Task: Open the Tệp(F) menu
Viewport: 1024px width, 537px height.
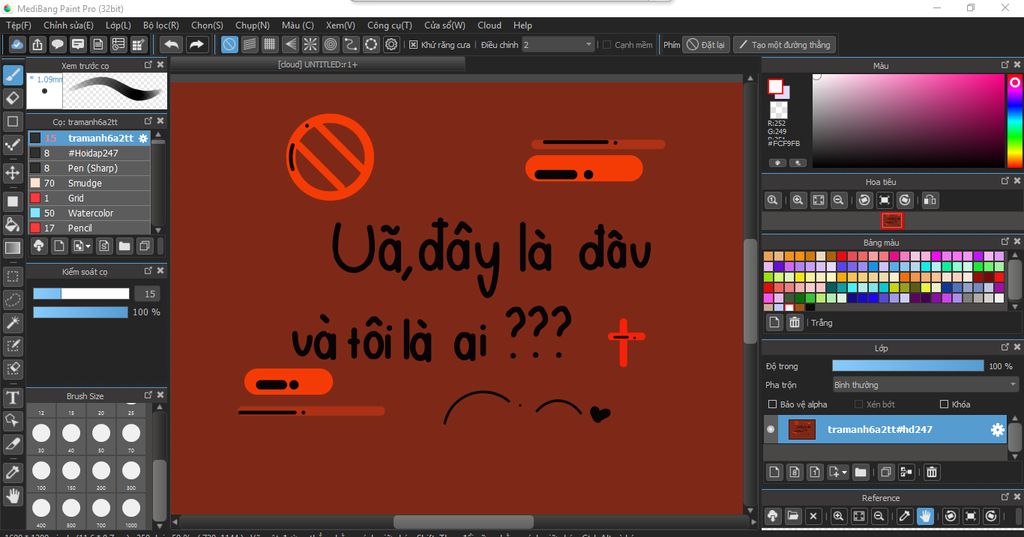Action: coord(19,25)
